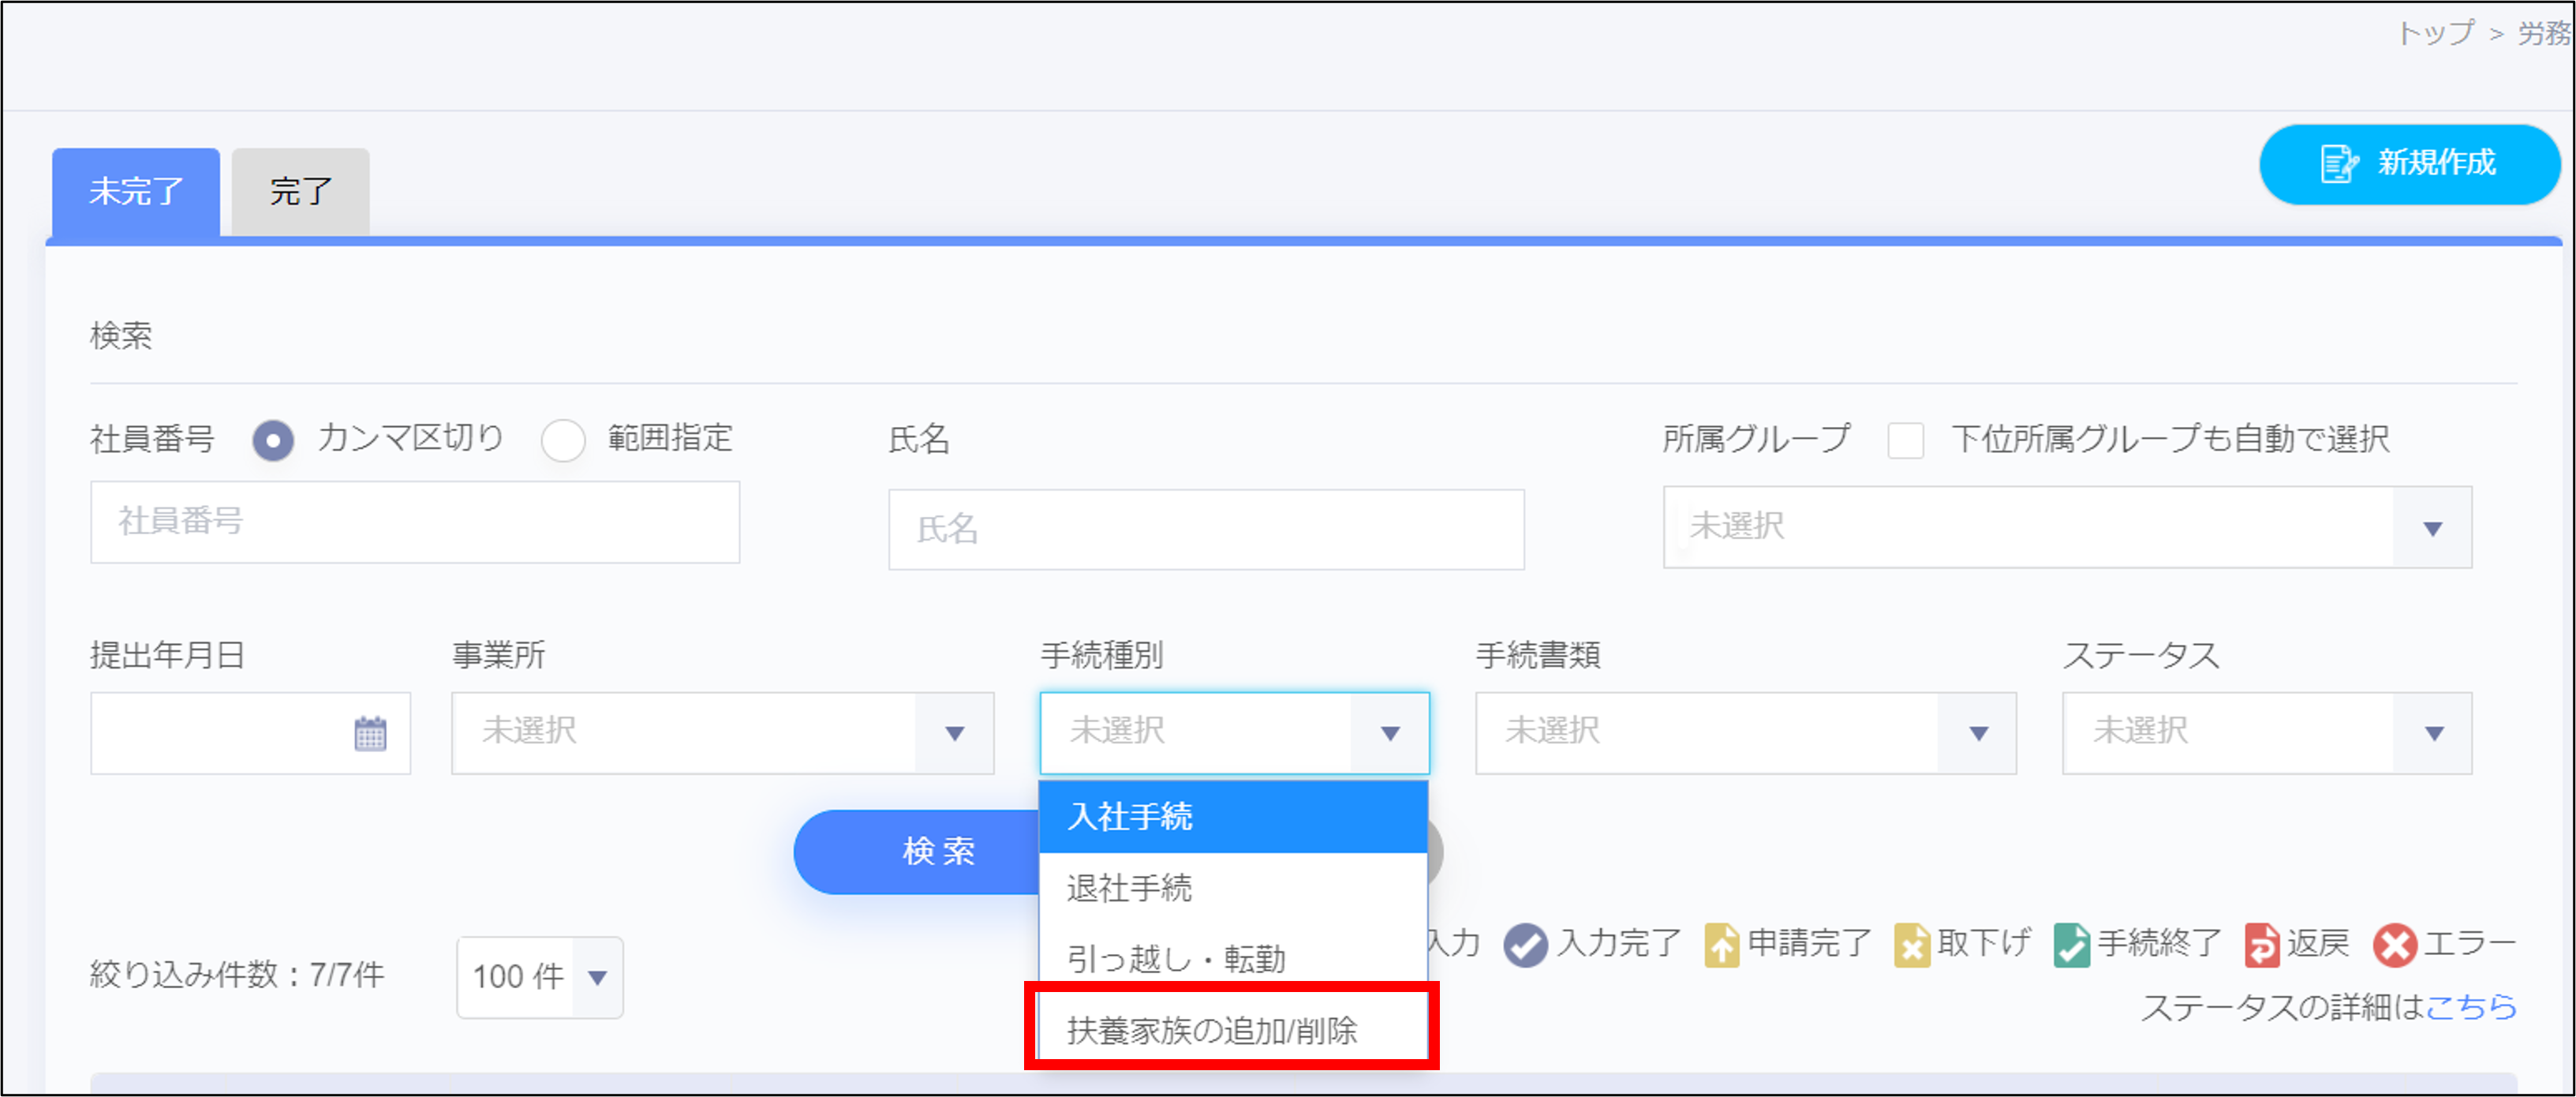The width and height of the screenshot is (2576, 1097).
Task: Expand the 事業所 dropdown
Action: [722, 733]
